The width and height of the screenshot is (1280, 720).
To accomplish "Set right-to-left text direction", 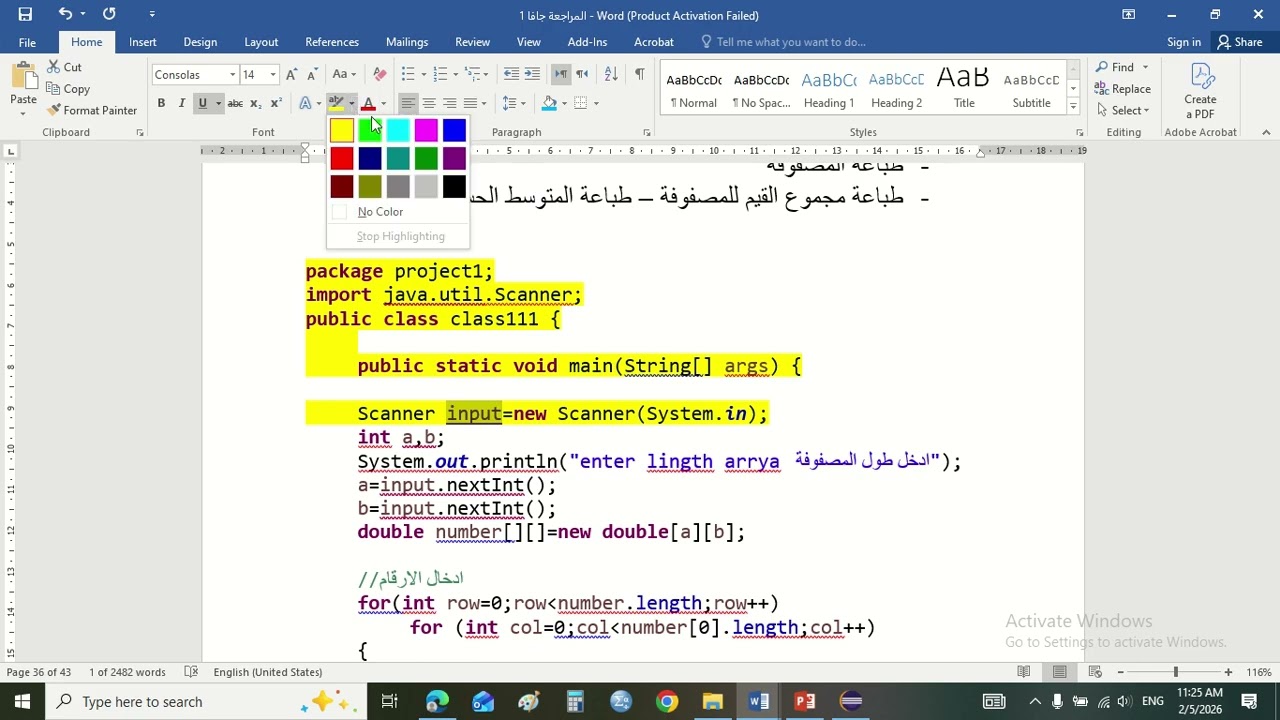I will coord(582,74).
